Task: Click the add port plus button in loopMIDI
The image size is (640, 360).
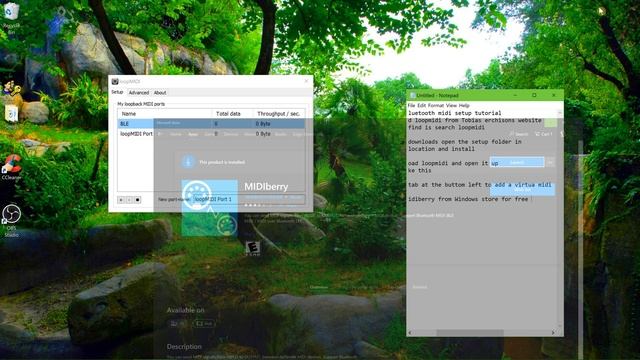Action: click(121, 200)
